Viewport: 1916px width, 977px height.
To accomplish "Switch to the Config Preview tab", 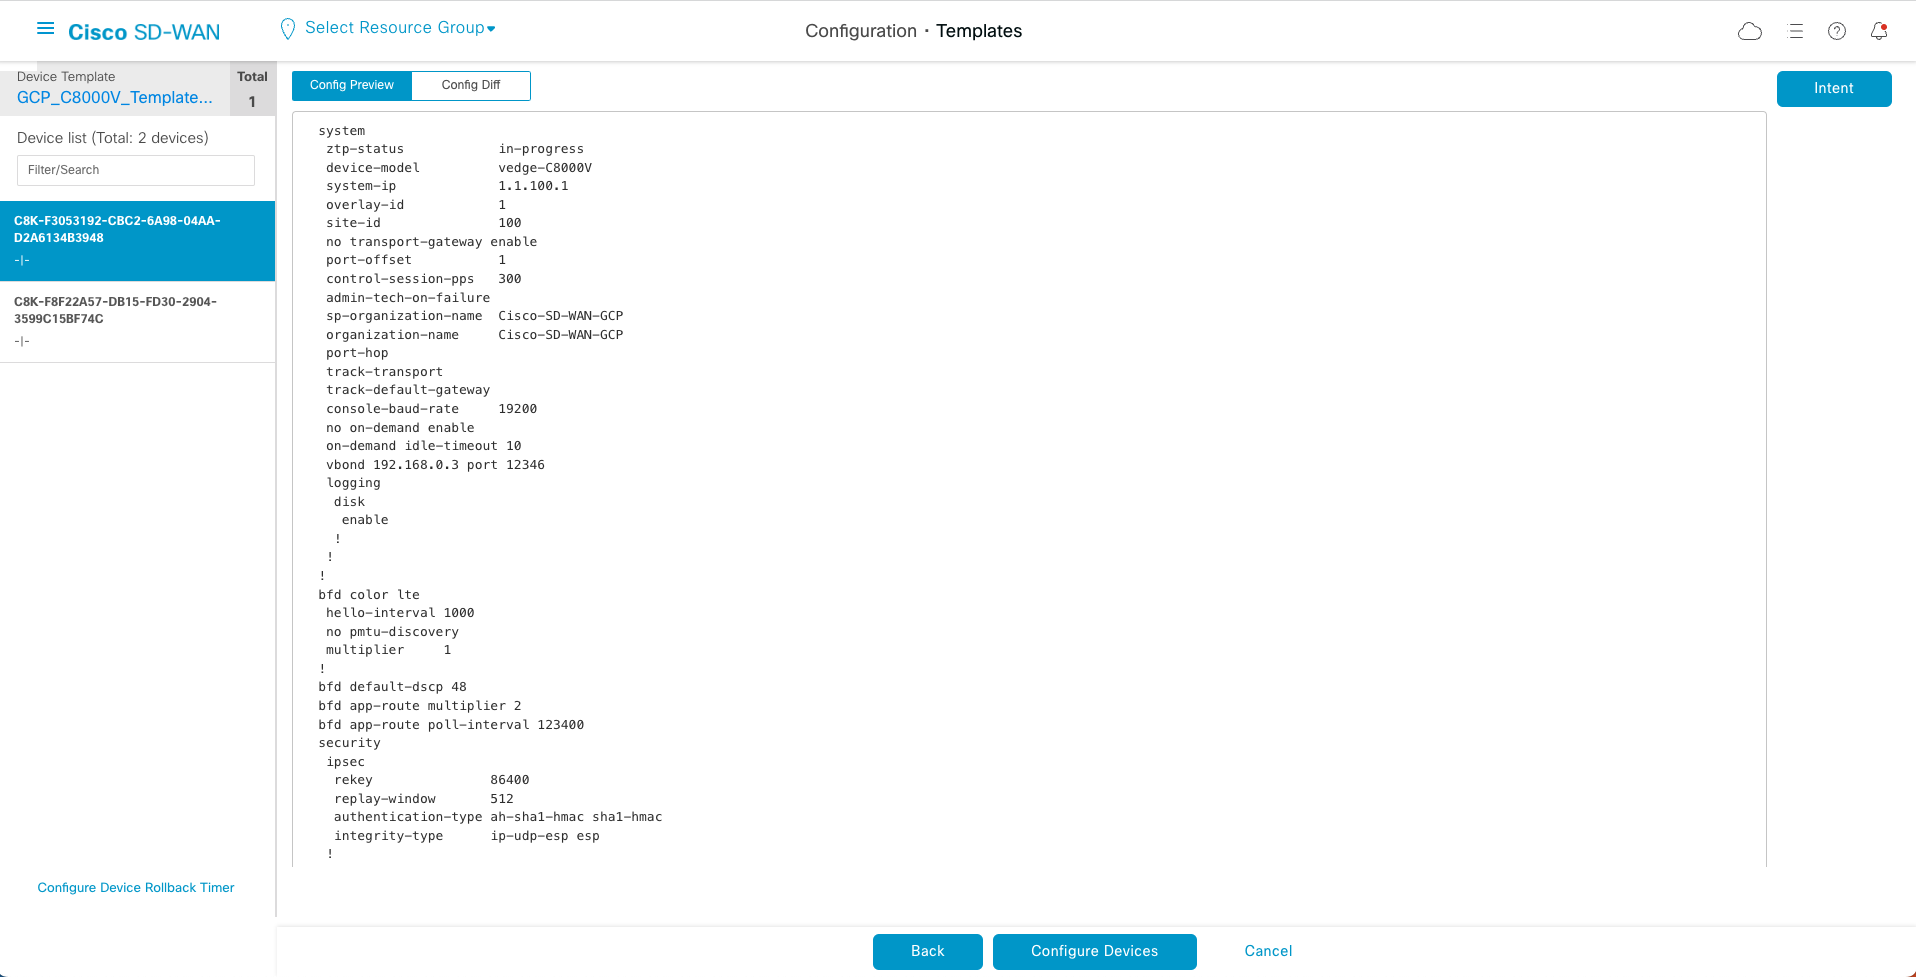I will (352, 85).
